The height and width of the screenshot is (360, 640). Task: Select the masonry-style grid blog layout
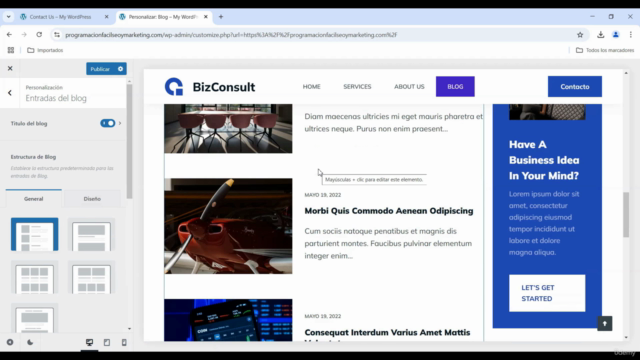coord(91,278)
